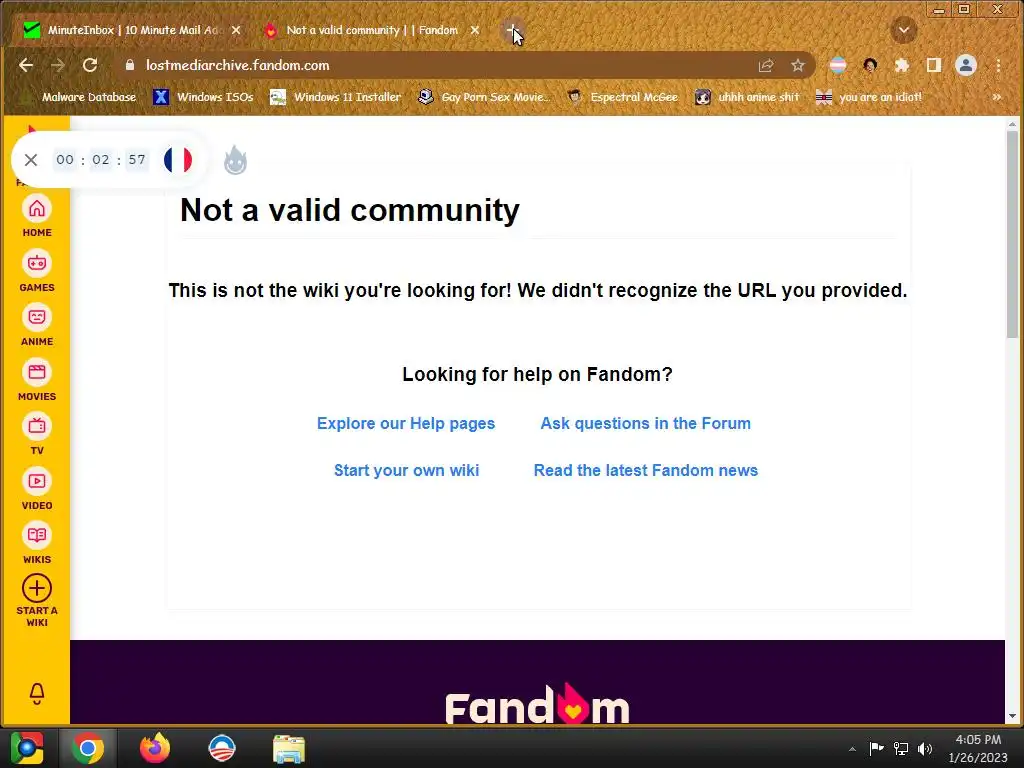Open the TV section in sidebar
This screenshot has width=1024, height=768.
(x=37, y=434)
